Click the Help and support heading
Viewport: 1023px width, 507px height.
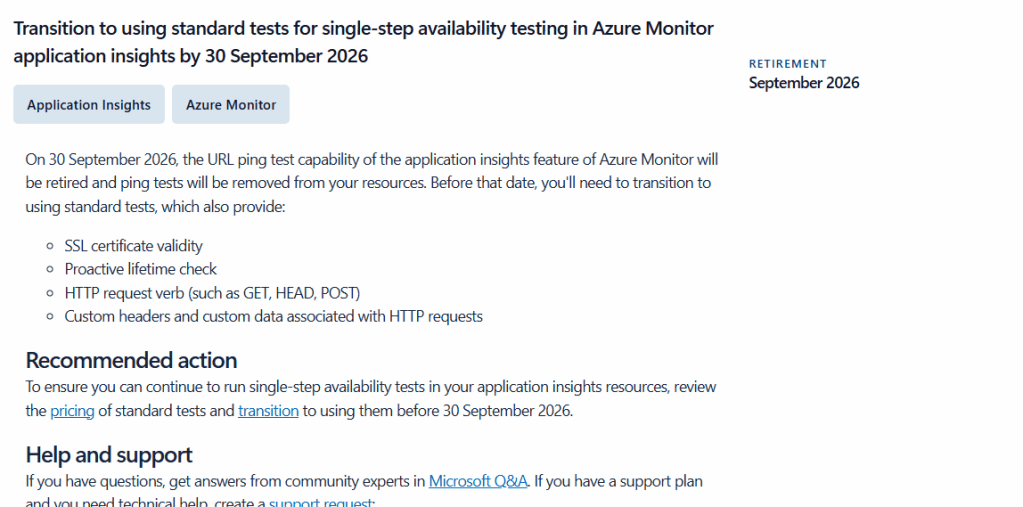(109, 455)
